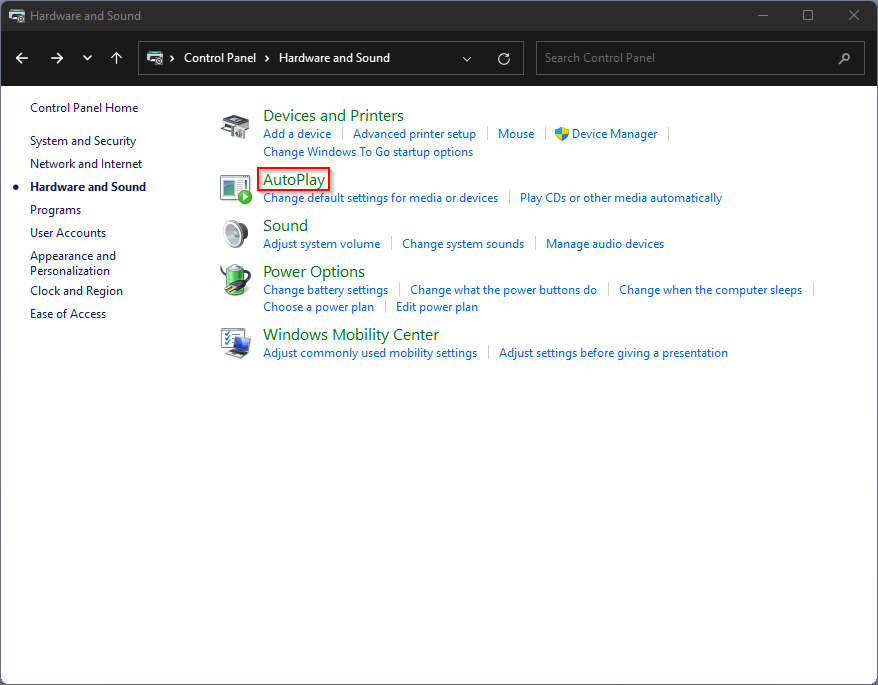
Task: Click Adjust system volume
Action: coord(321,244)
